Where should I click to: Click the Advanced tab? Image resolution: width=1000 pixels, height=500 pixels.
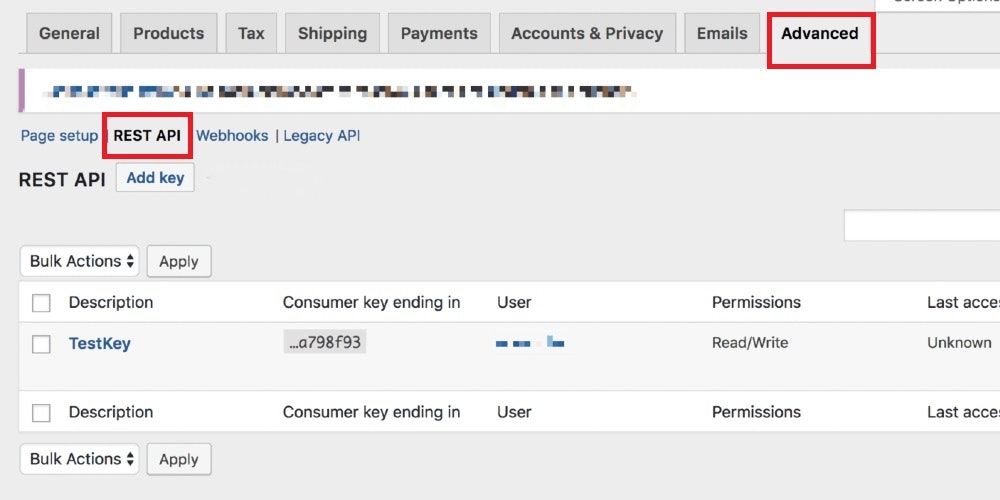(x=820, y=34)
